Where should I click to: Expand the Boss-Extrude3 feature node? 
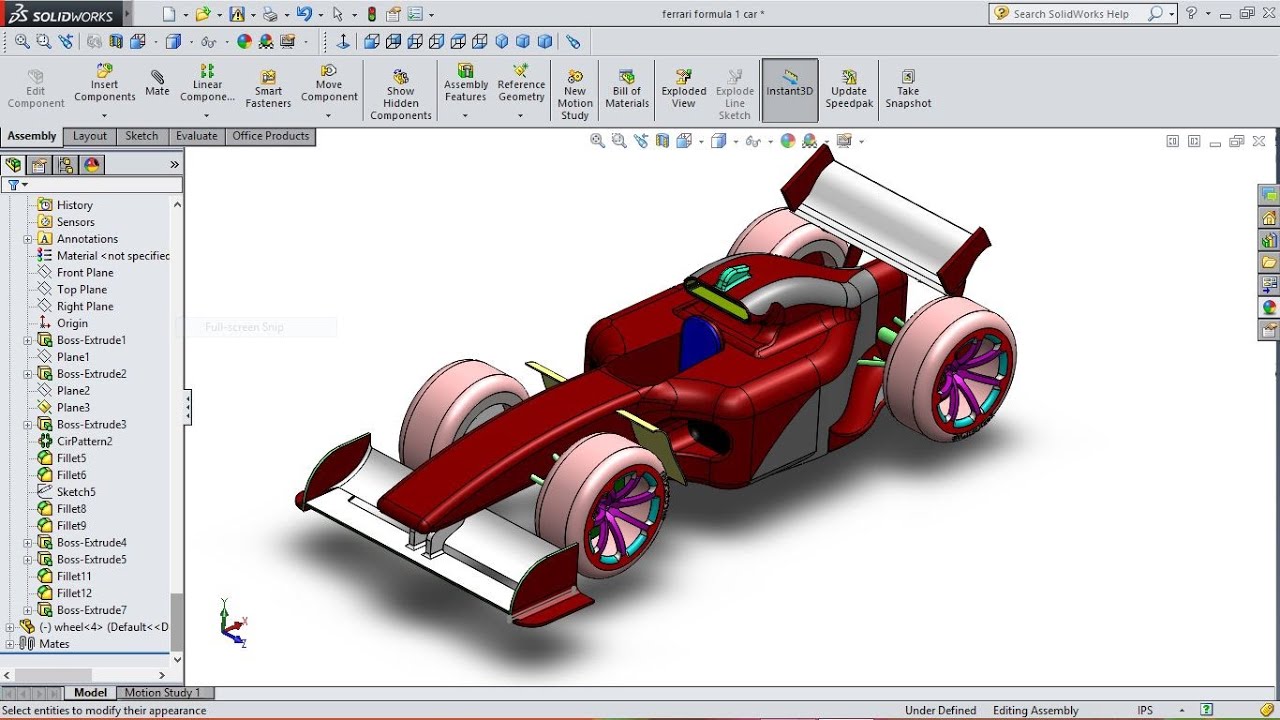coord(28,425)
